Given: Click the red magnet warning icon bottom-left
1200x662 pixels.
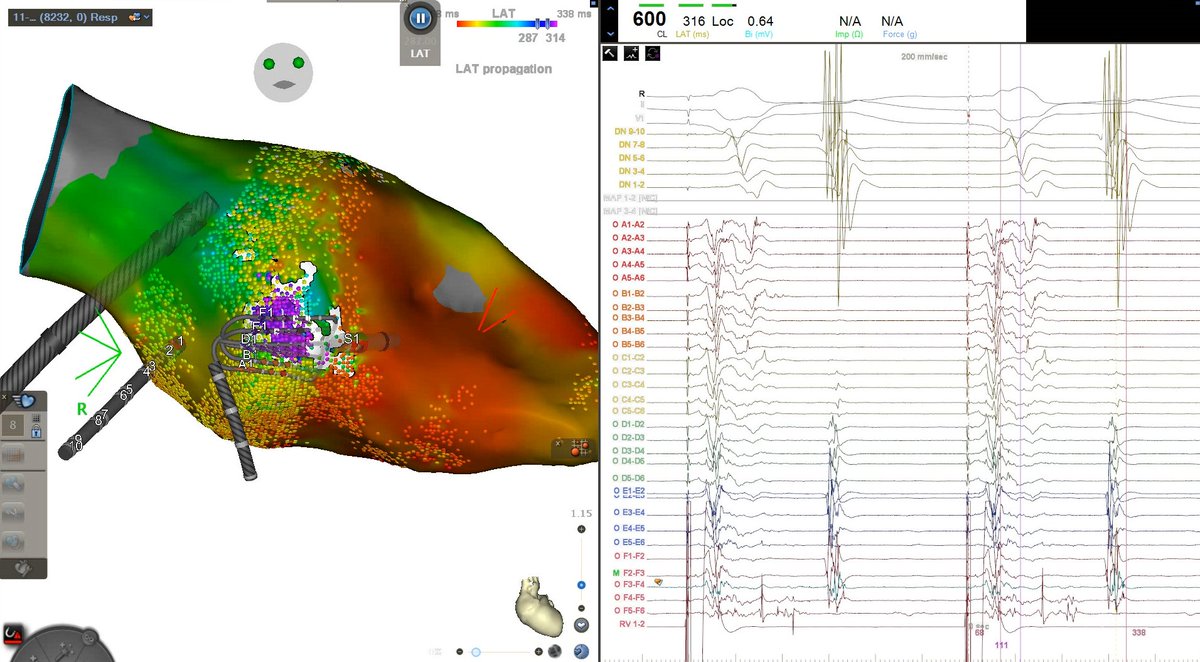Looking at the screenshot, I should point(11,634).
